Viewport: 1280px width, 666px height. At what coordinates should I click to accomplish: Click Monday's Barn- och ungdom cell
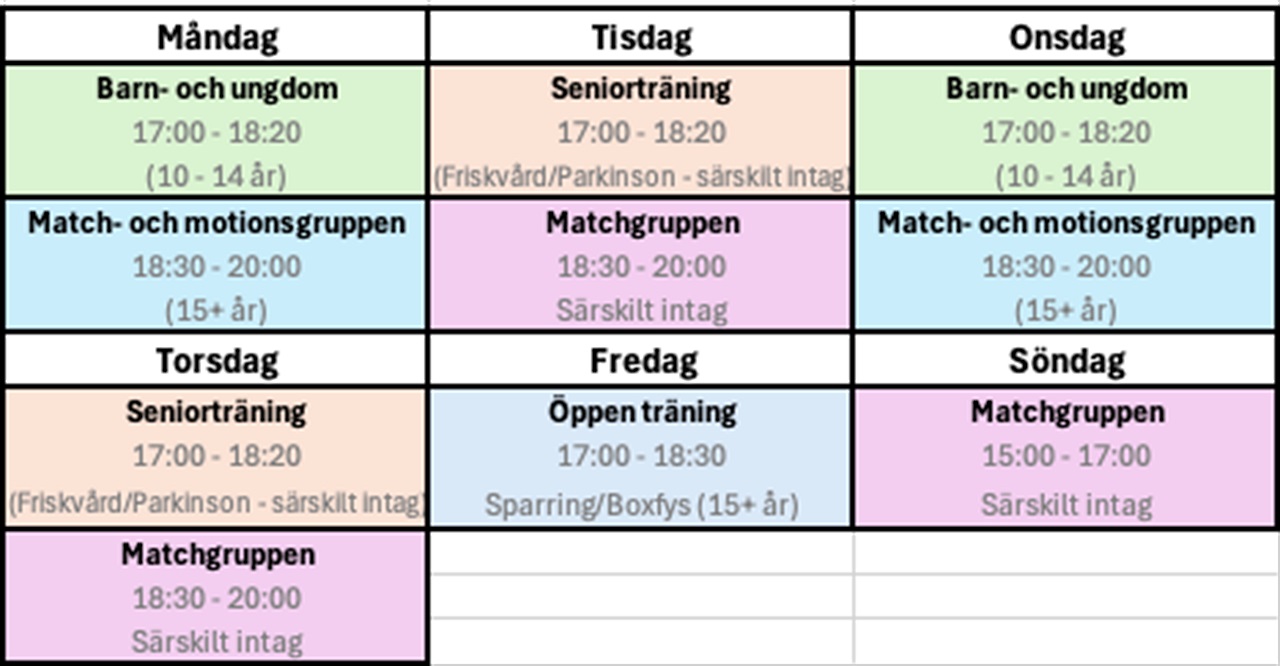pos(217,88)
